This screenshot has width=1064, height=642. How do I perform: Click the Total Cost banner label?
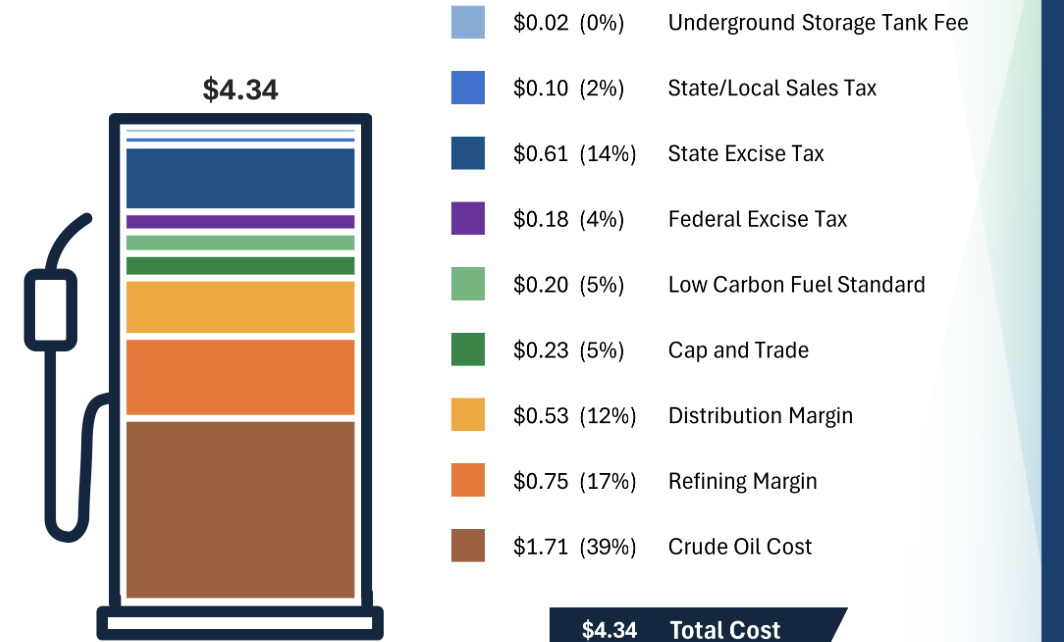pyautogui.click(x=724, y=630)
